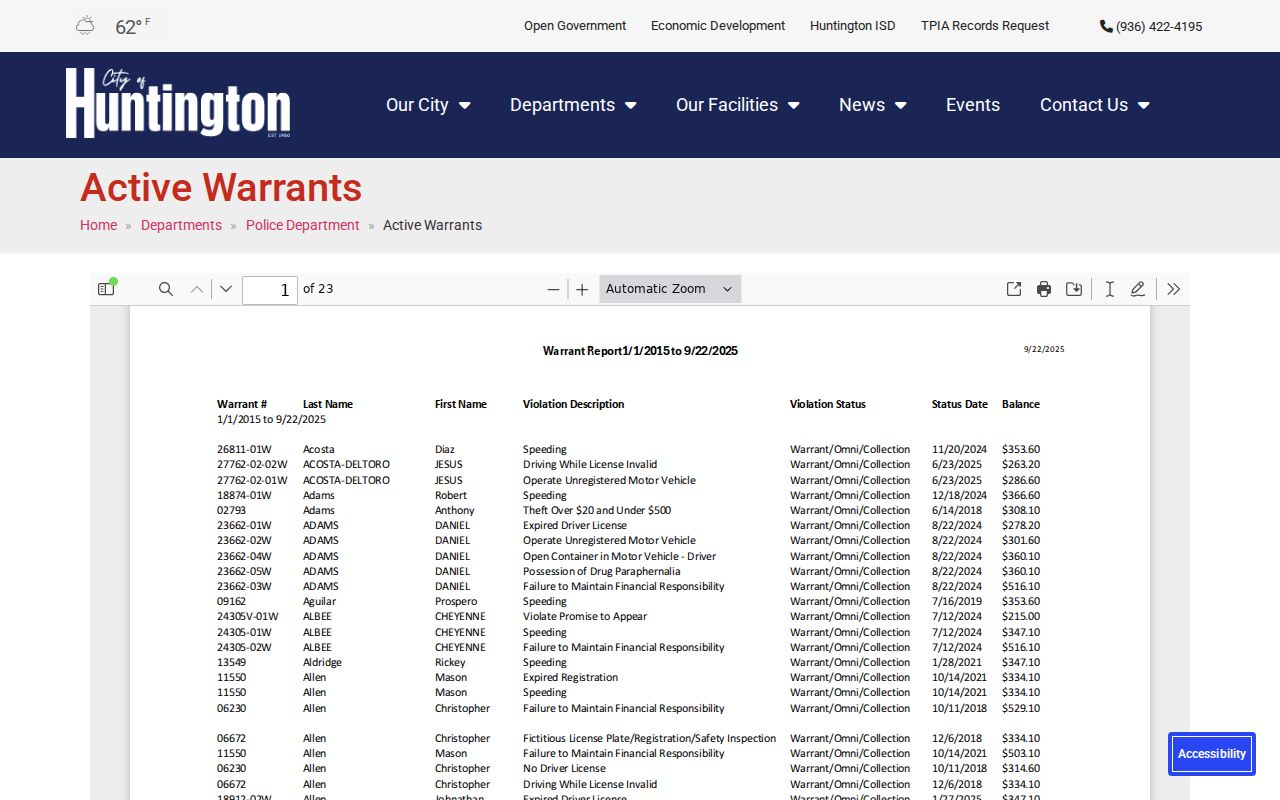
Task: Expand the Departments menu
Action: pos(573,105)
